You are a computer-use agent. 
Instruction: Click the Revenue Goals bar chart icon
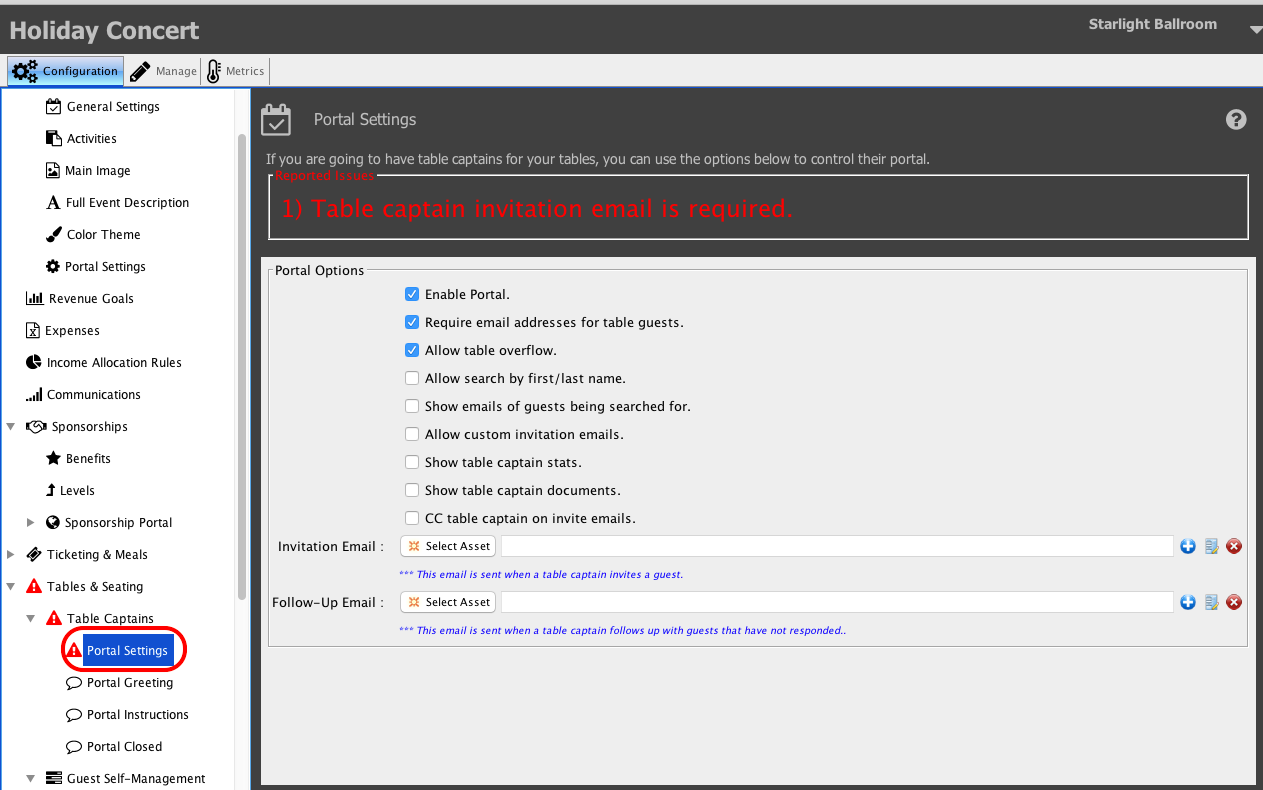coord(34,298)
